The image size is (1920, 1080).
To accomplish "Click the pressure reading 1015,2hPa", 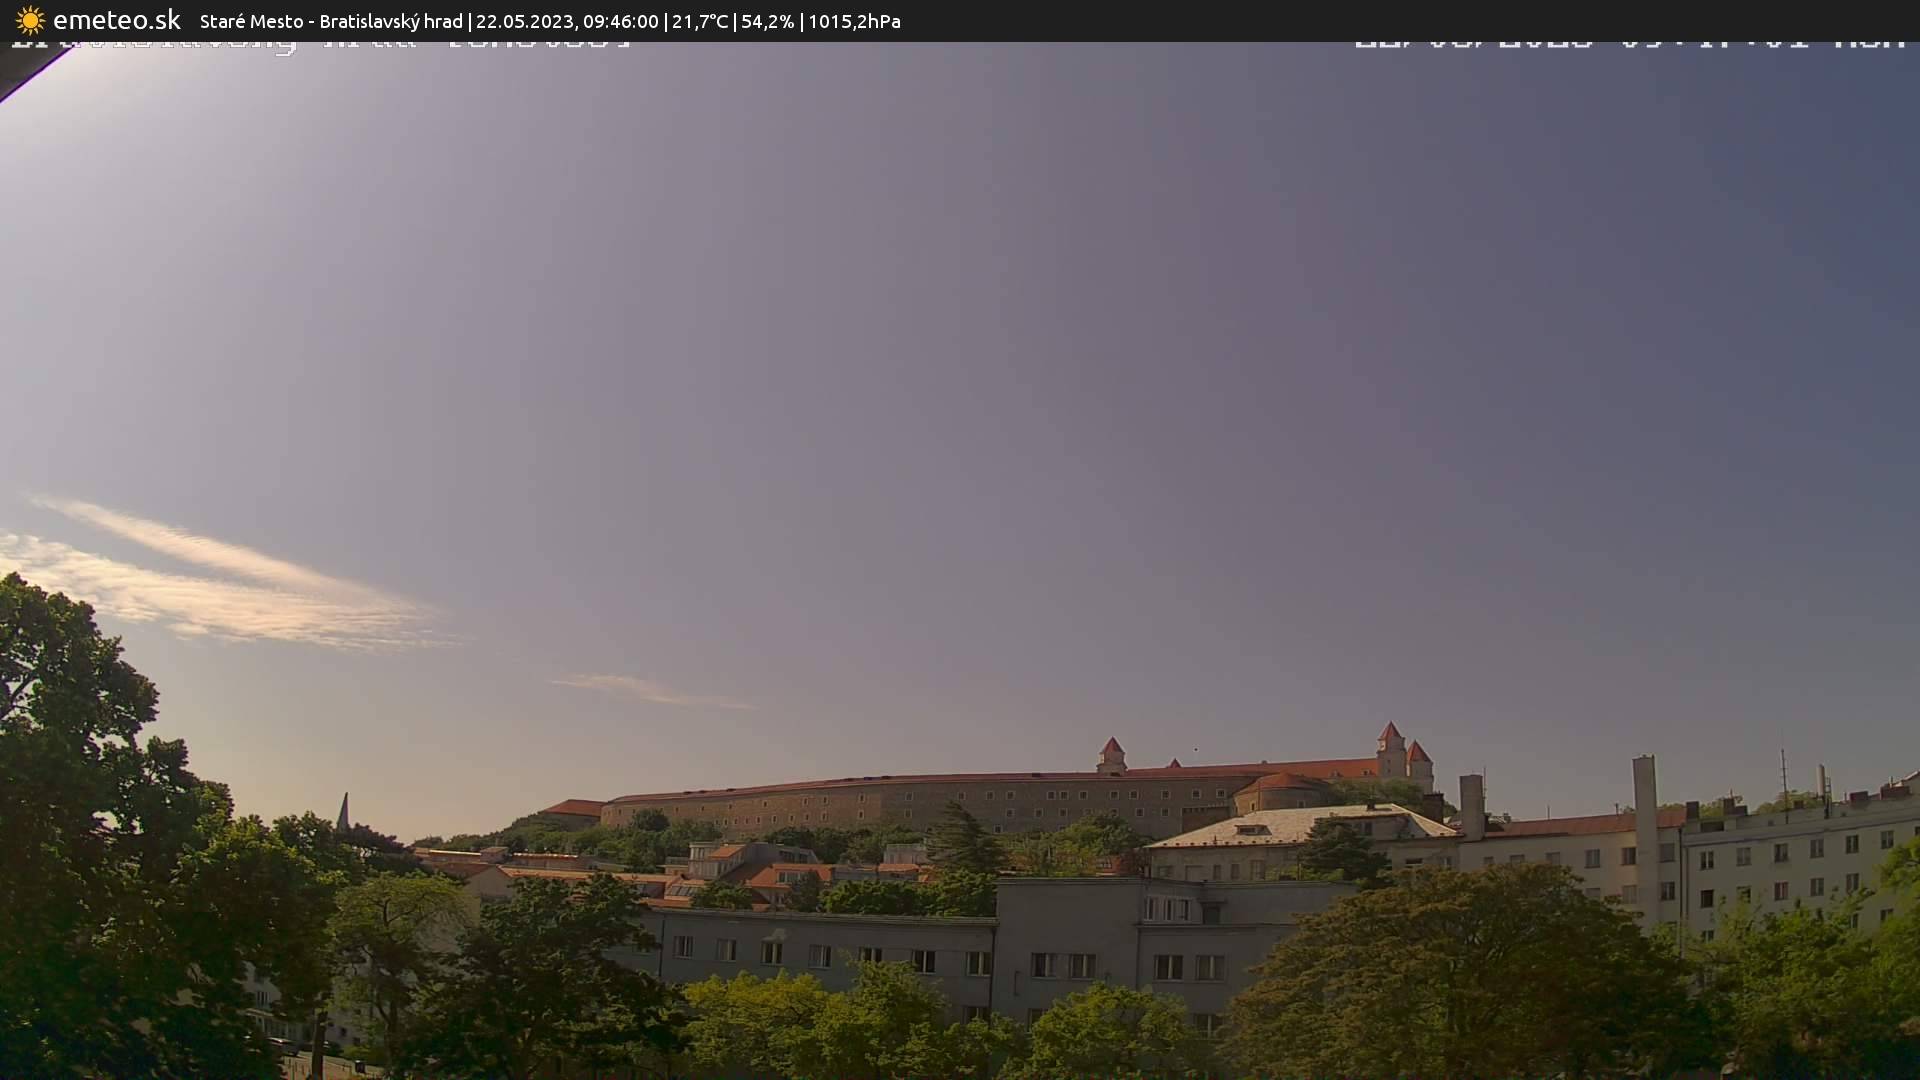I will click(854, 20).
